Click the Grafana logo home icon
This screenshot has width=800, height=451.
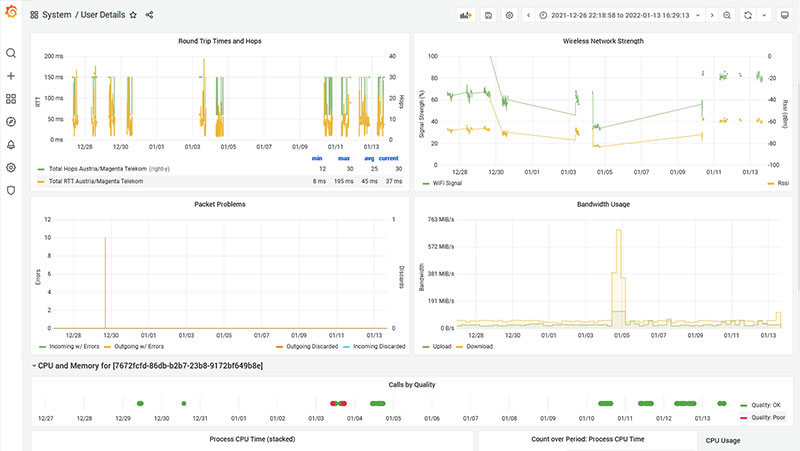[x=11, y=11]
